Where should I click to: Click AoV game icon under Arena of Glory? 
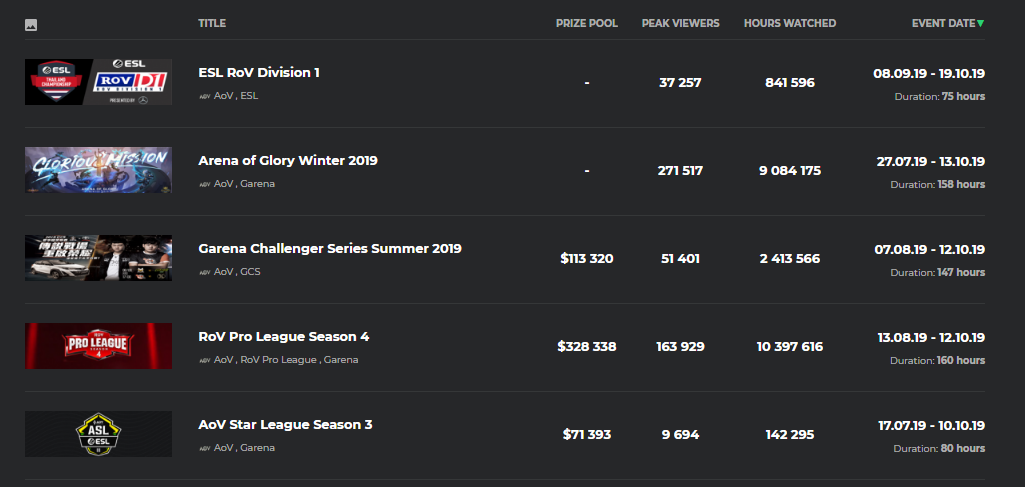point(205,184)
